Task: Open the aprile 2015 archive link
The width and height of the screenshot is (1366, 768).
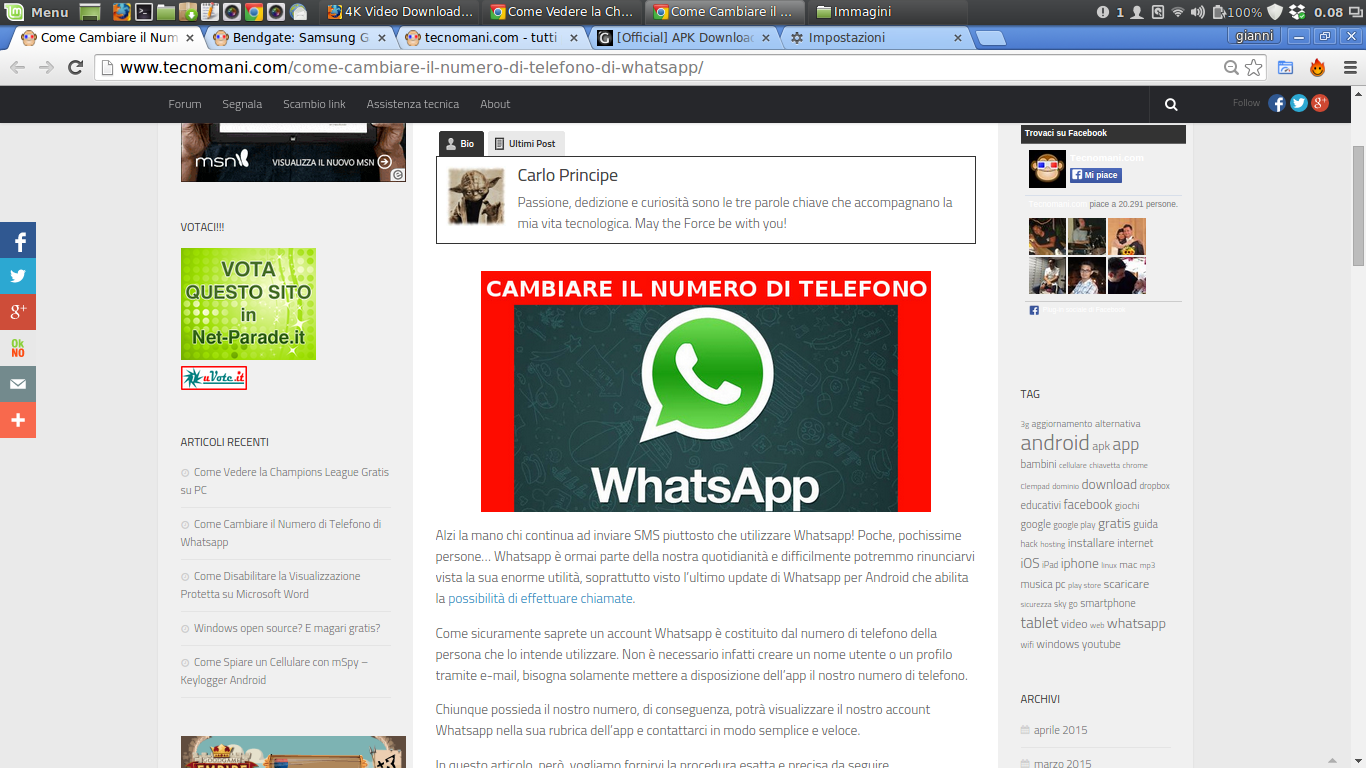Action: (x=1060, y=730)
